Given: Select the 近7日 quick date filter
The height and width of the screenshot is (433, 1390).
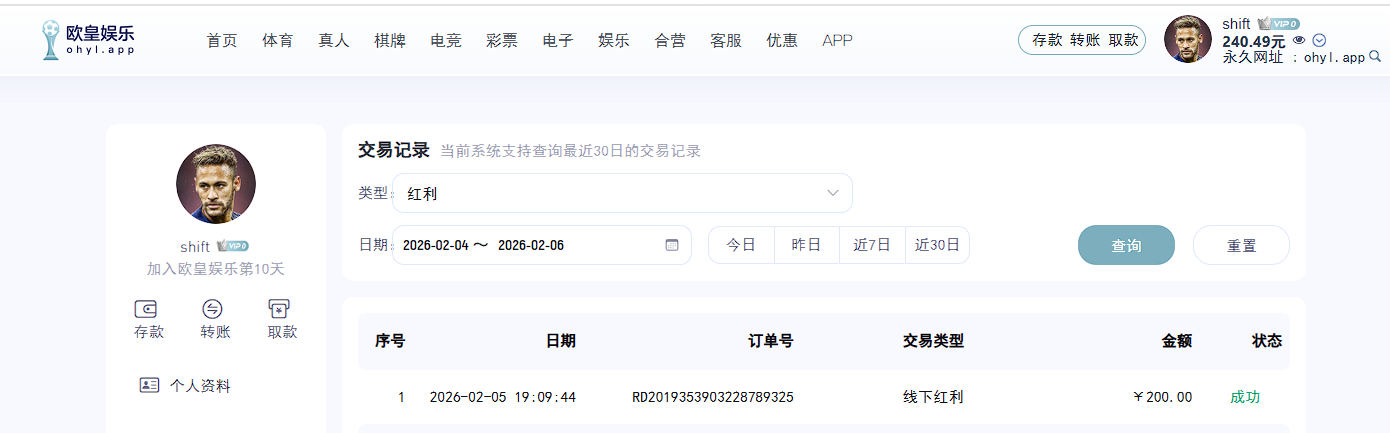Looking at the screenshot, I should (872, 245).
